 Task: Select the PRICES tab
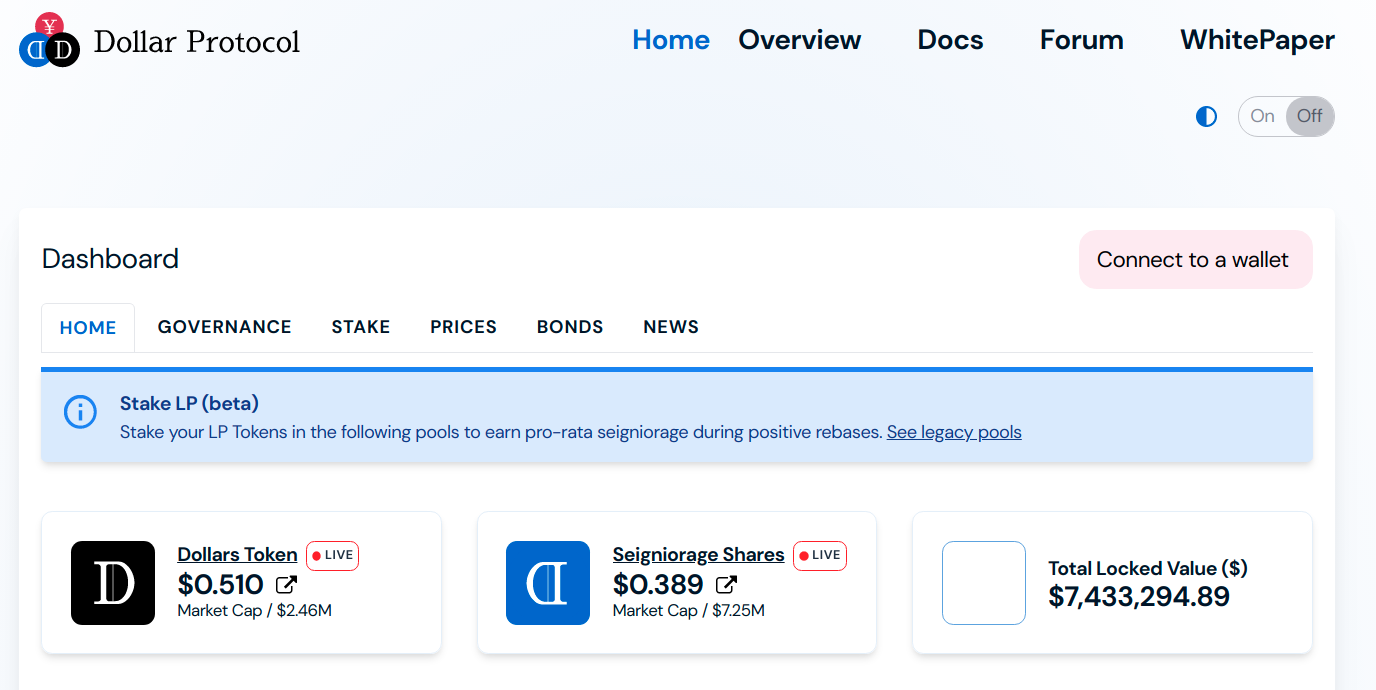[463, 327]
